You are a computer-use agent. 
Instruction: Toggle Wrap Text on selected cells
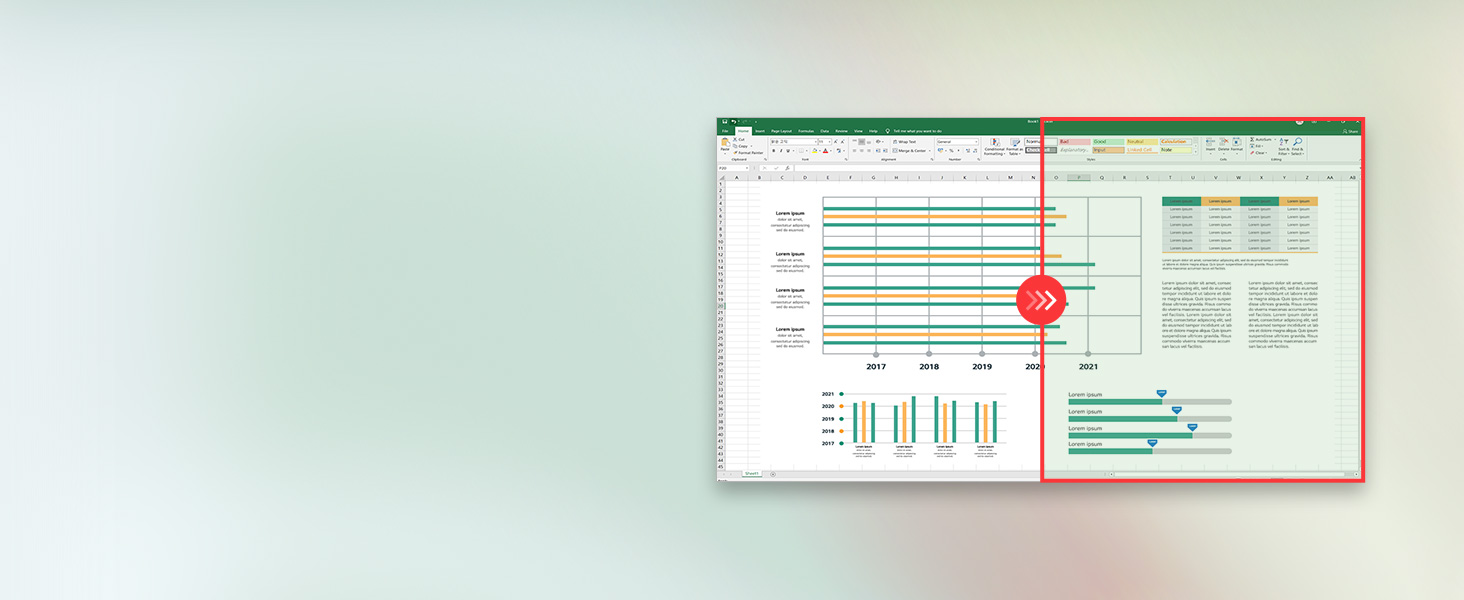click(905, 142)
